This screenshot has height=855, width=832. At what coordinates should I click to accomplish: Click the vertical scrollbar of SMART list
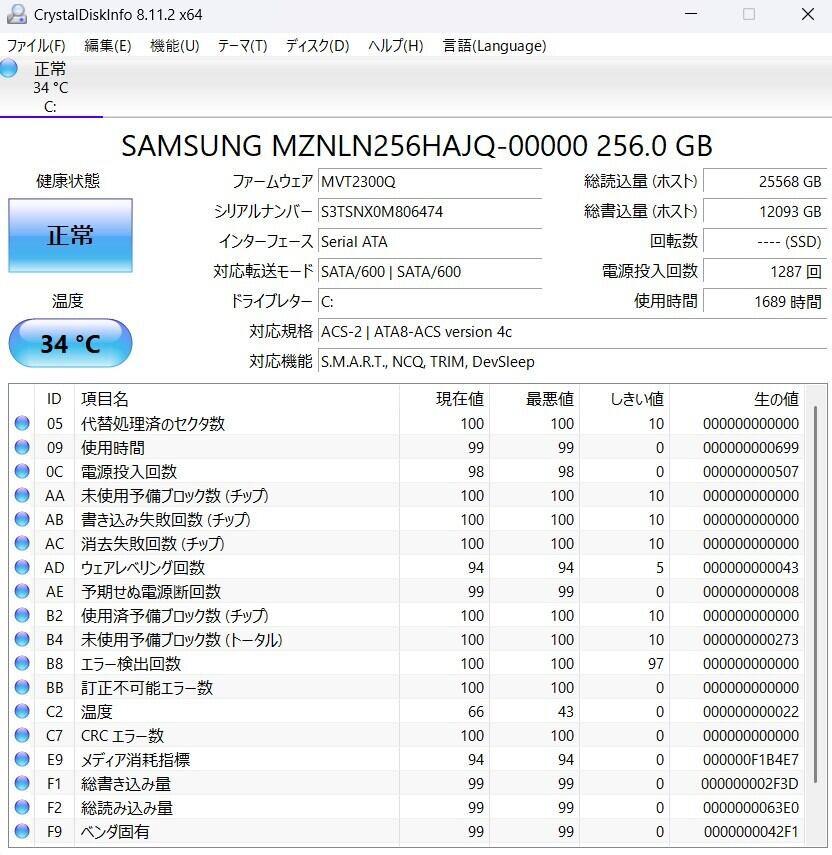pos(819,600)
